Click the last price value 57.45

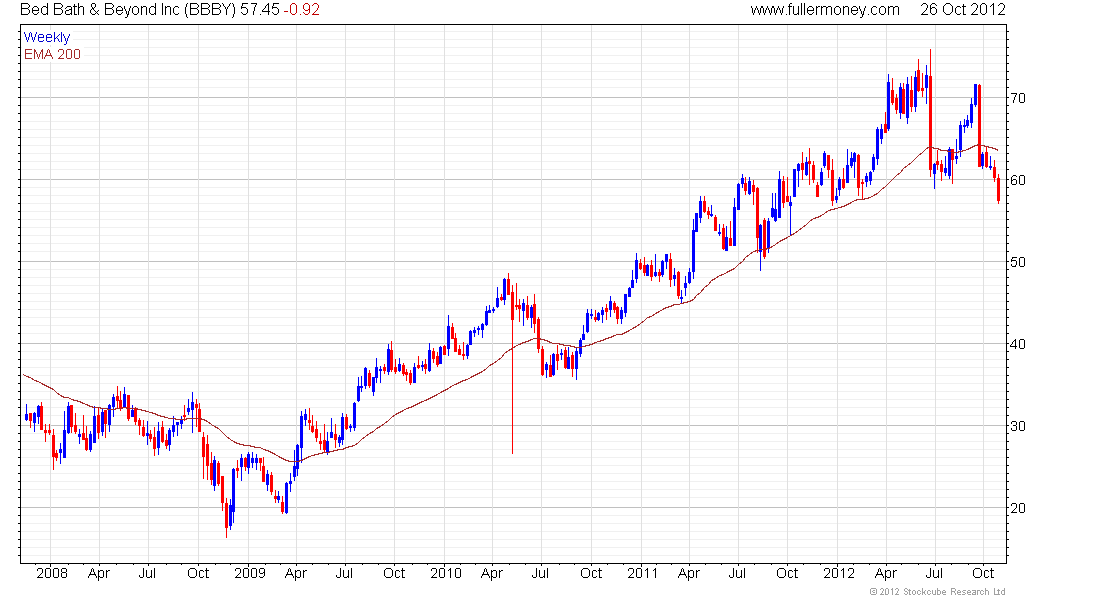(260, 10)
